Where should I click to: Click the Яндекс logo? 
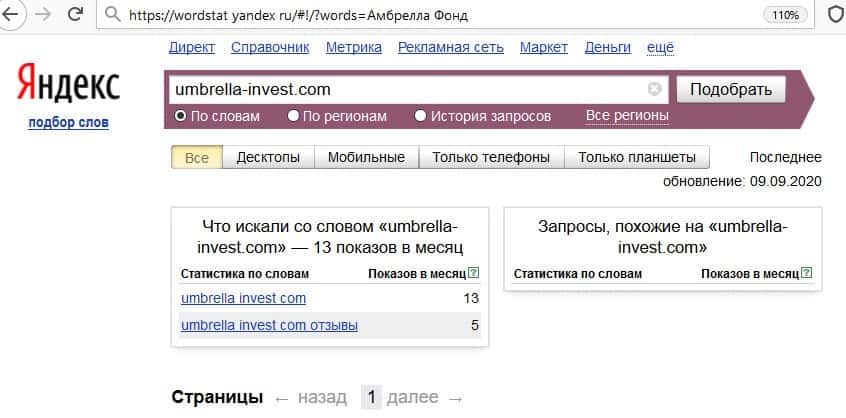[68, 86]
